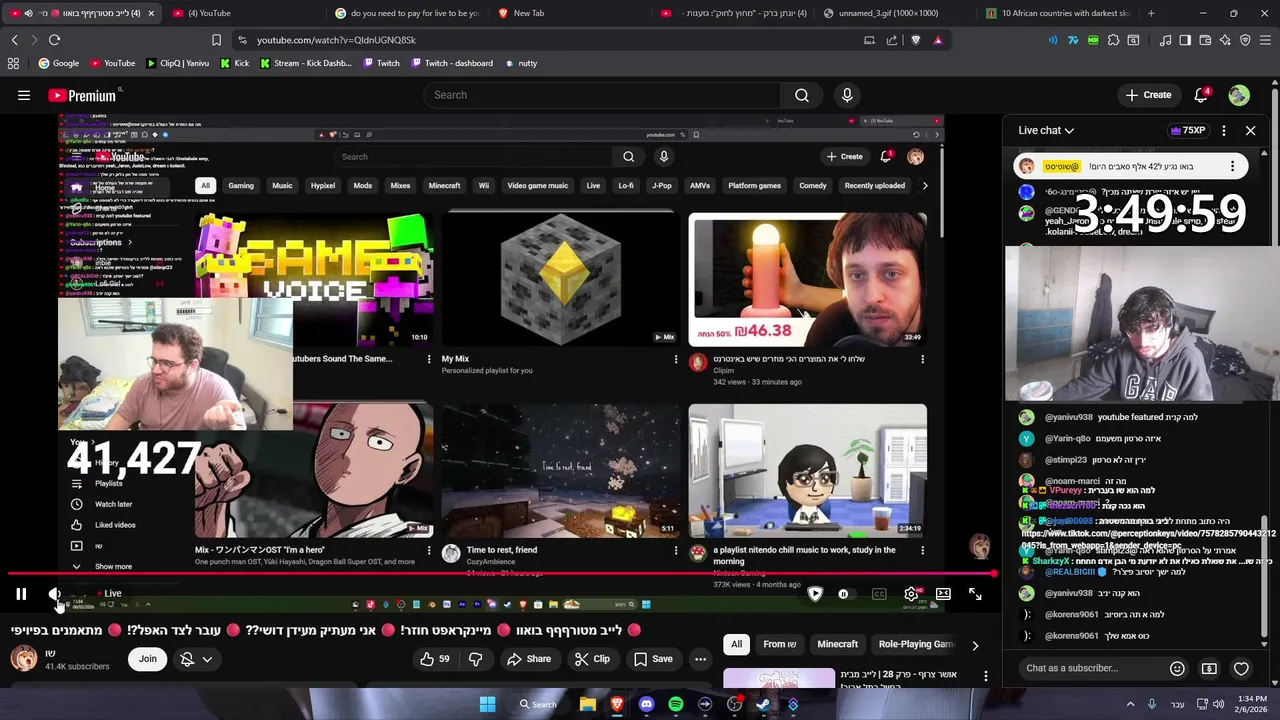The width and height of the screenshot is (1280, 720).
Task: Dislike the video
Action: tap(475, 659)
